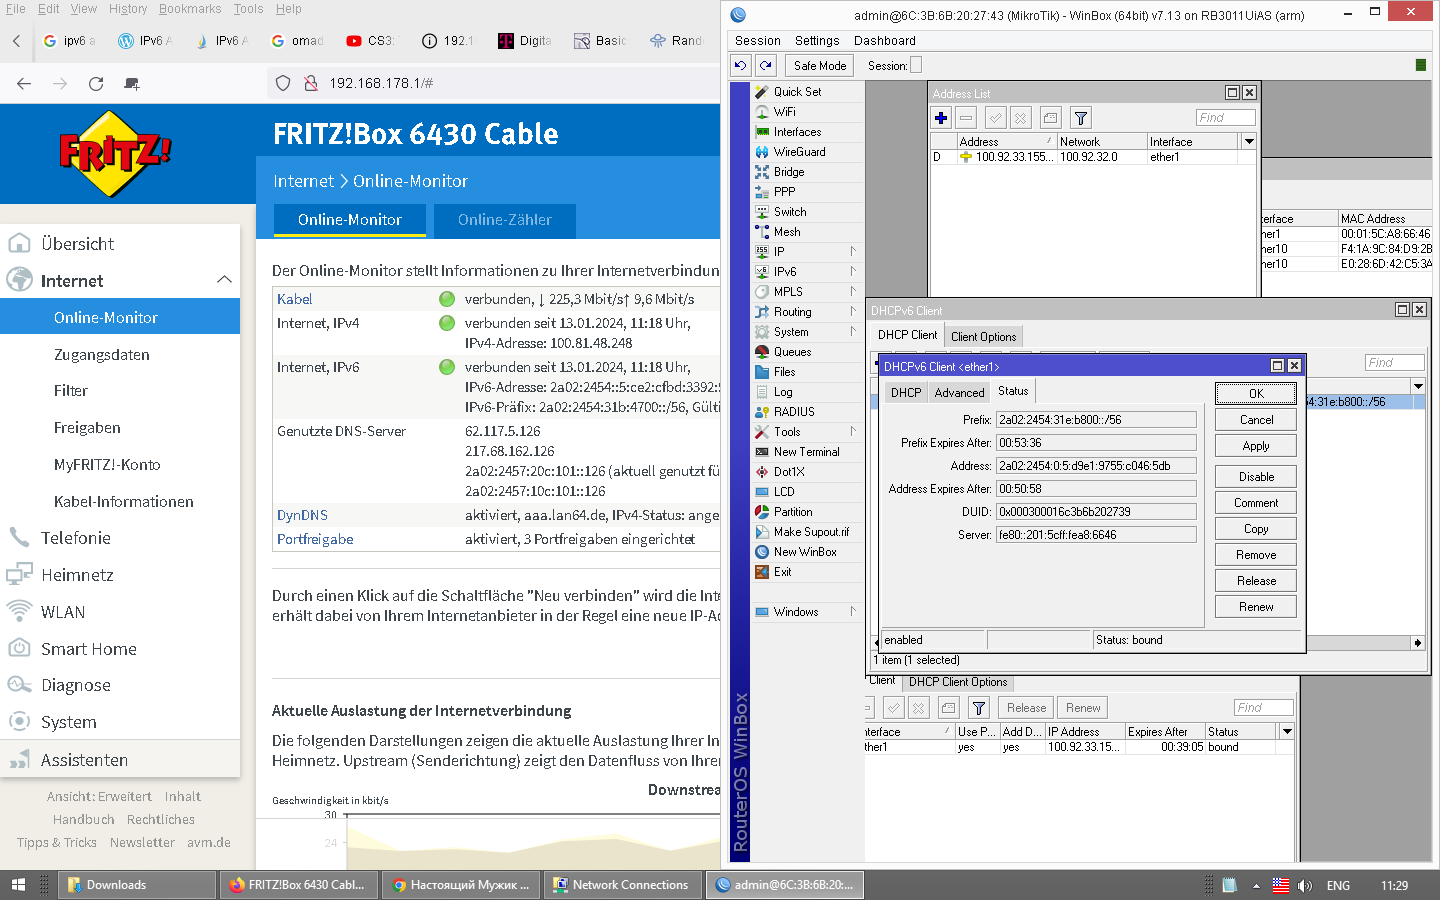
Task: Collapse the Internet section in the FRITZ!Box menu
Action: point(224,280)
